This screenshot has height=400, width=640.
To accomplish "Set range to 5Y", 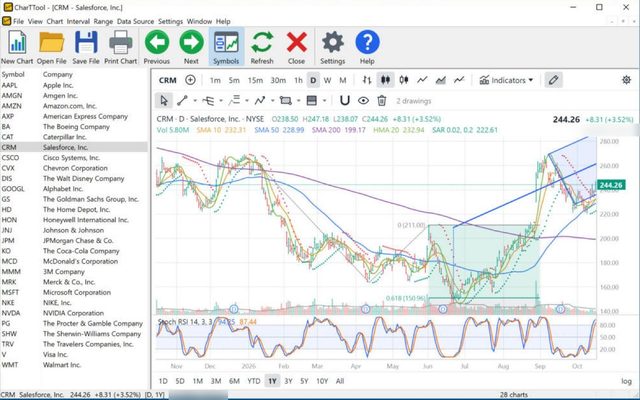I will (304, 381).
